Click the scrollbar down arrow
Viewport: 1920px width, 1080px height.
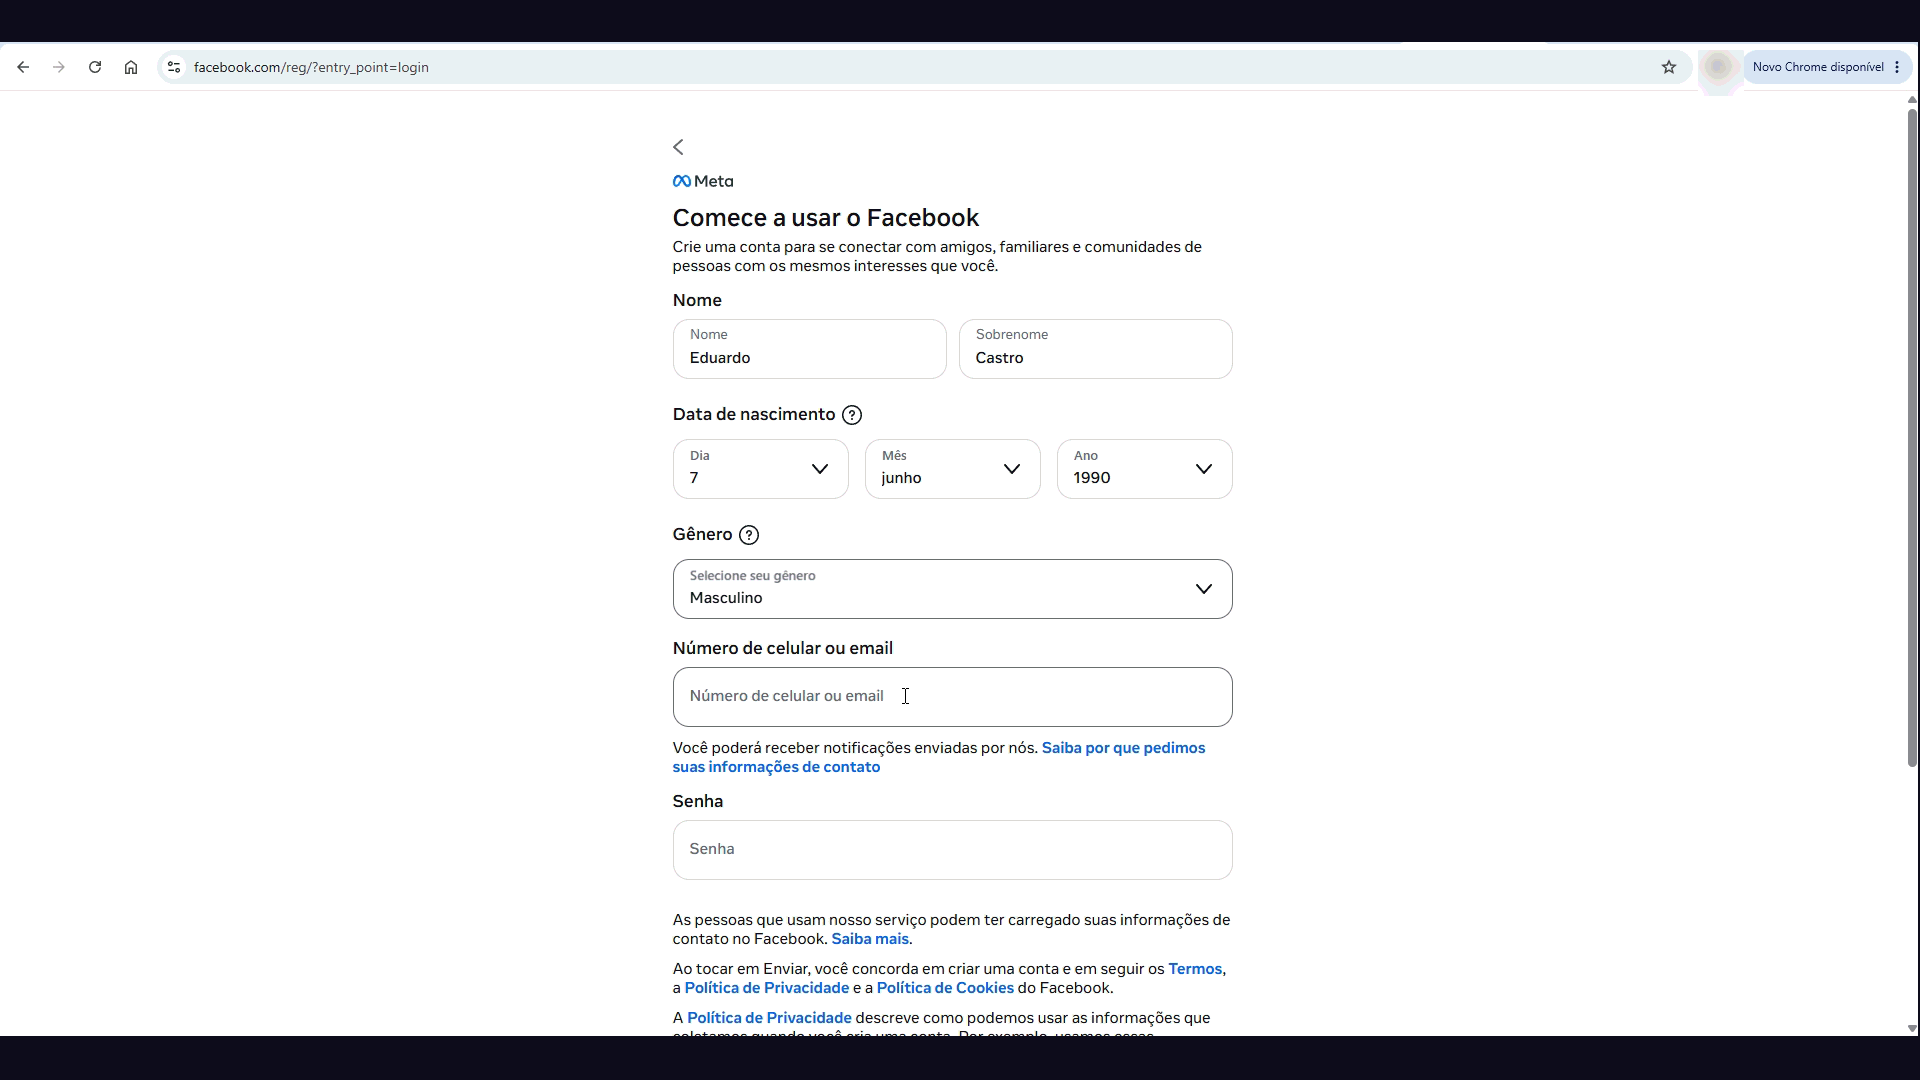[x=1912, y=1028]
